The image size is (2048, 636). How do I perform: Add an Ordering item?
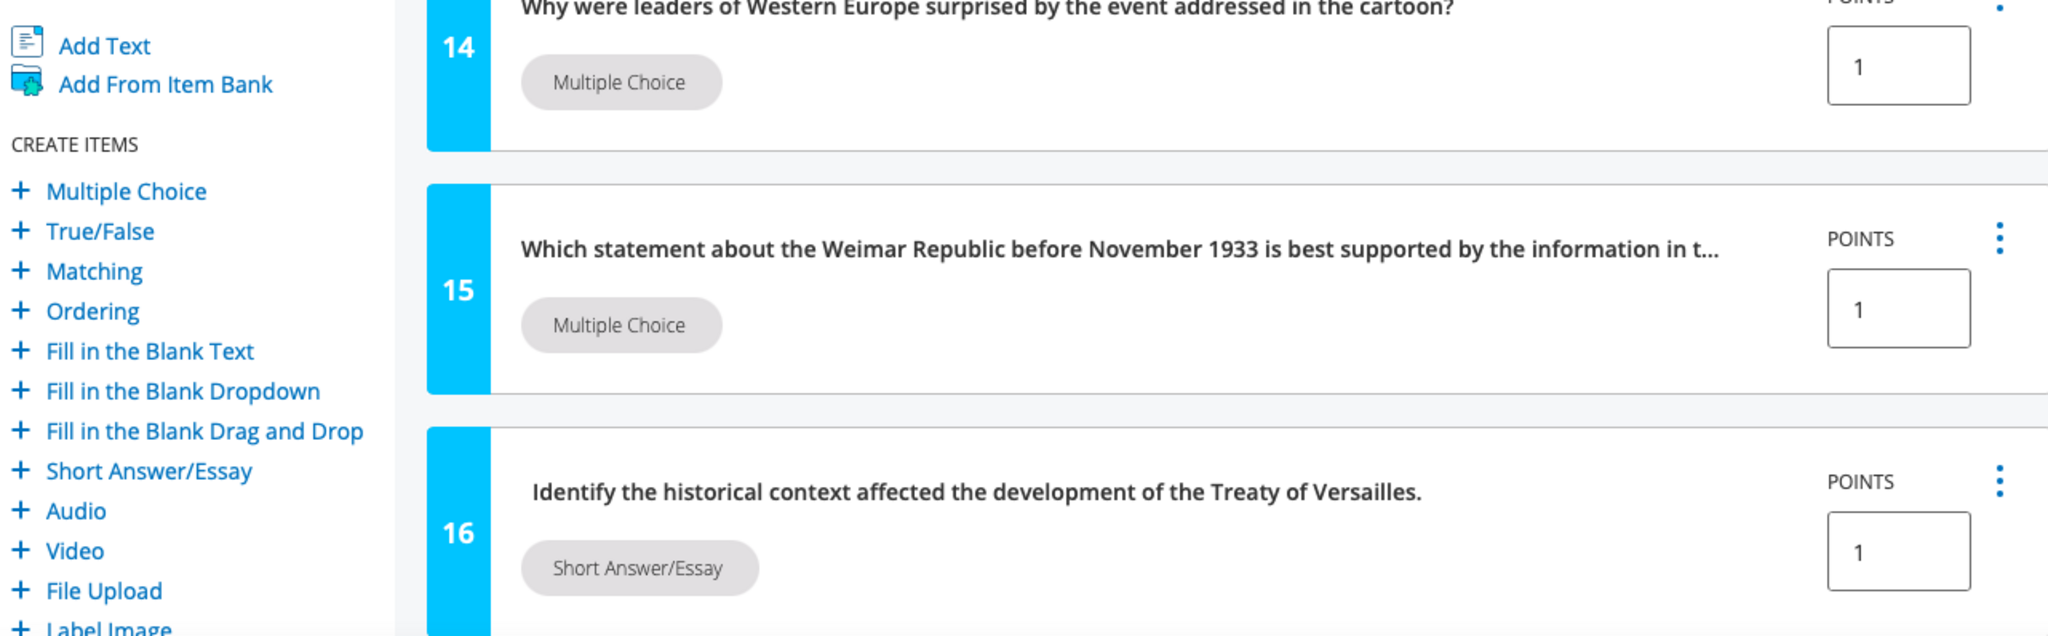coord(92,311)
